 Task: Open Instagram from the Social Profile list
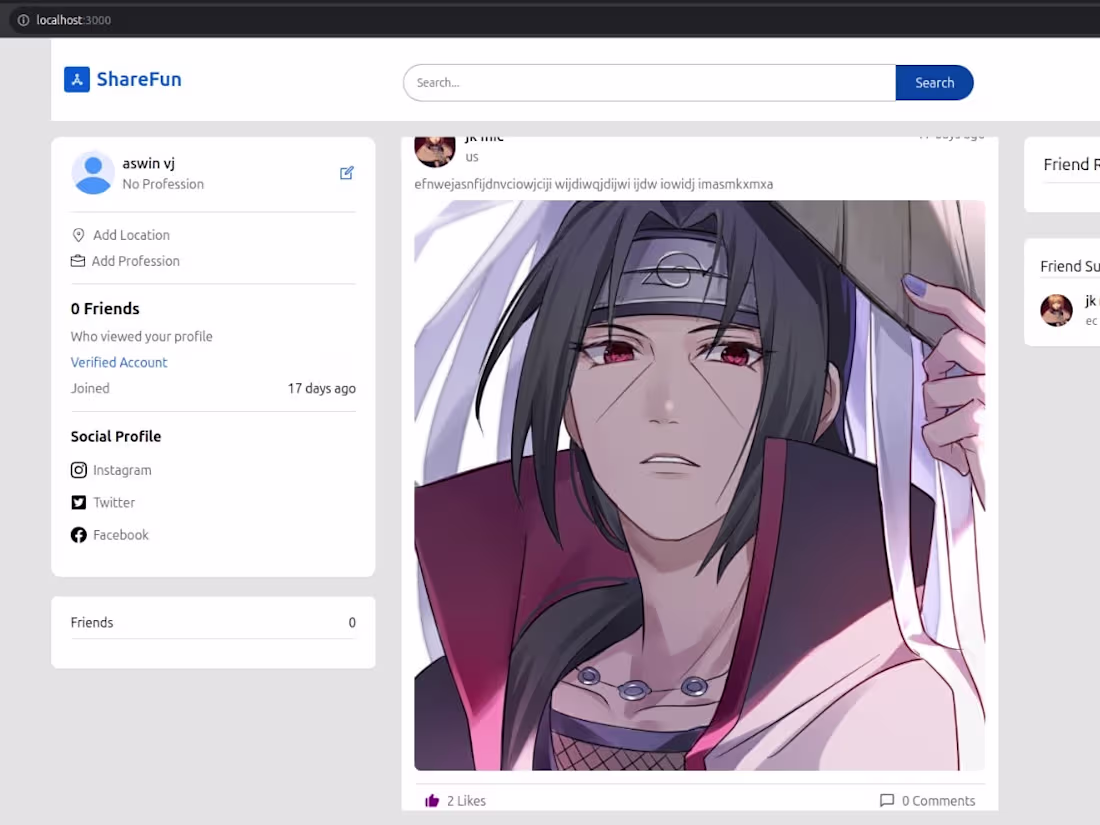click(121, 469)
